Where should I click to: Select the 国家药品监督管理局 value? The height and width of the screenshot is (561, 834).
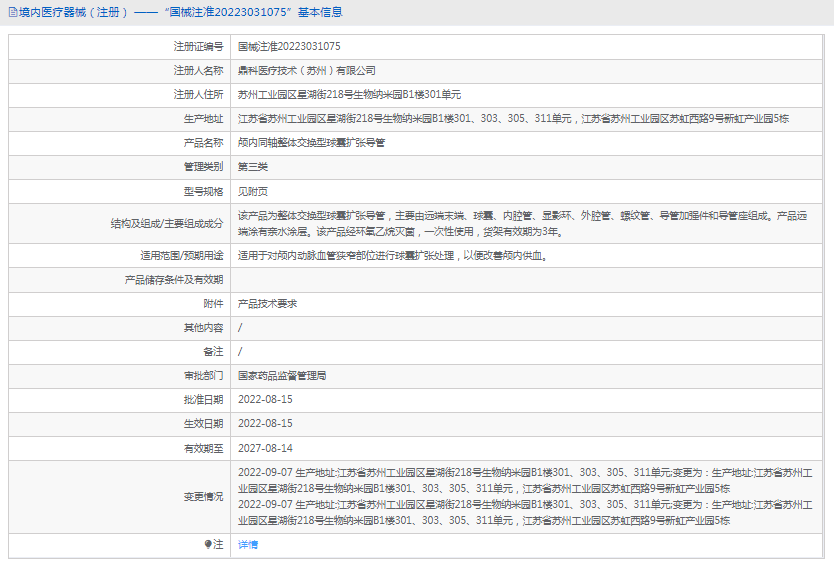[282, 375]
